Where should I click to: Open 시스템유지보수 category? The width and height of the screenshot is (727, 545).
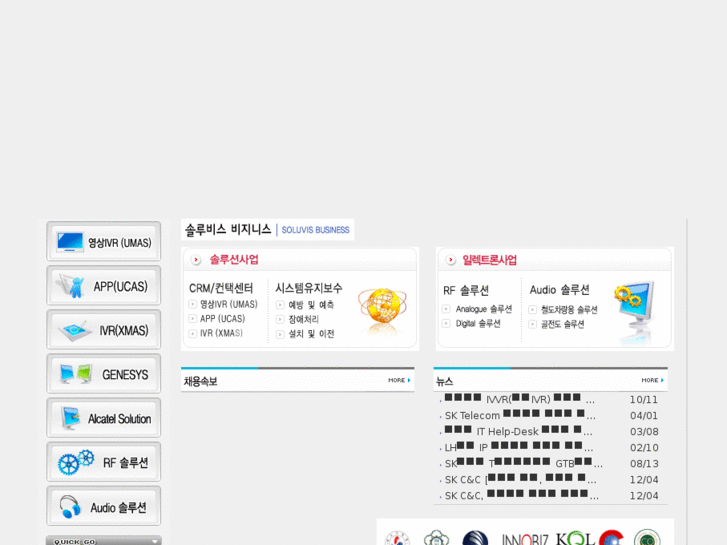click(x=309, y=288)
